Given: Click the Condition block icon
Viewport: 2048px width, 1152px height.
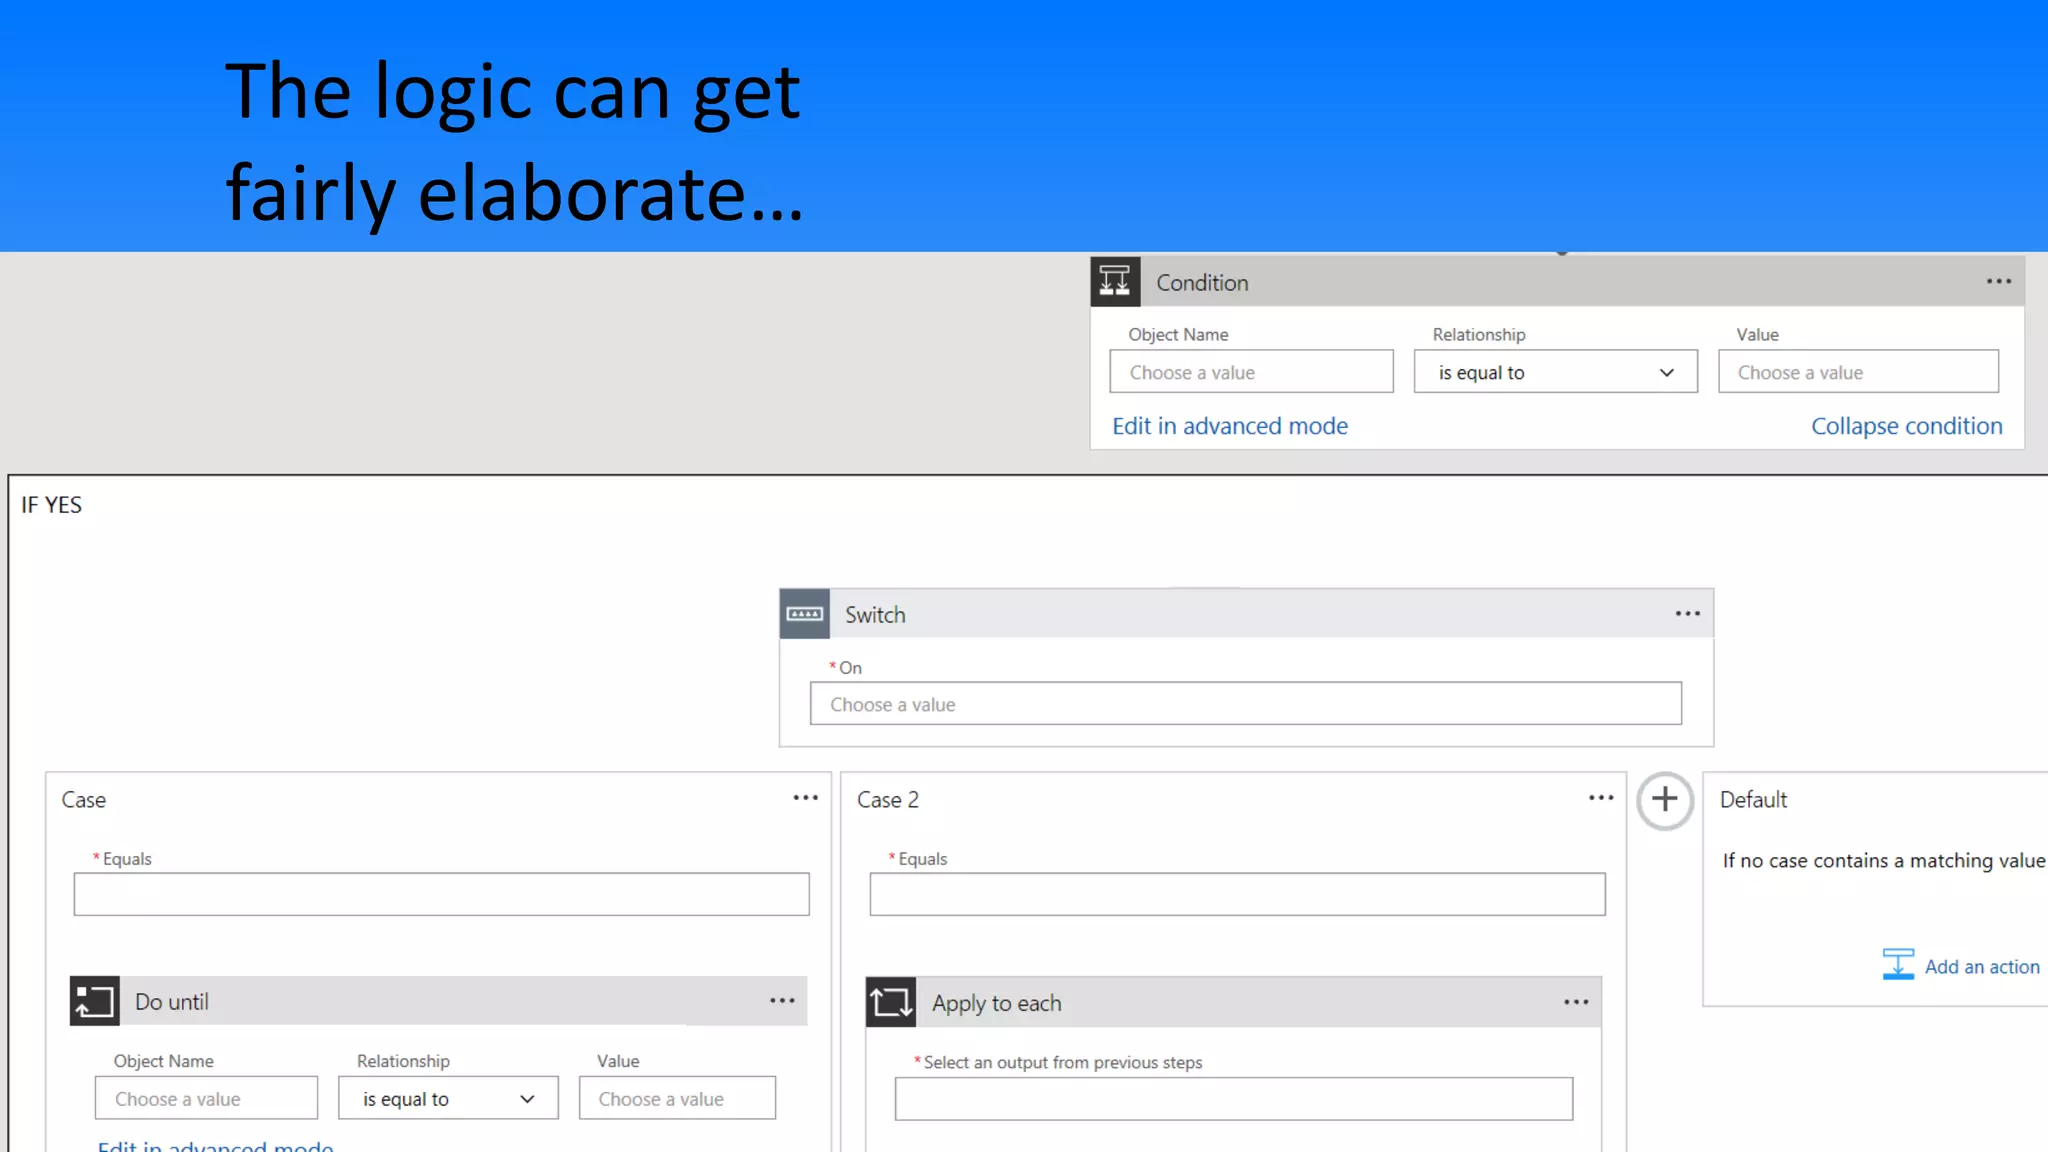Looking at the screenshot, I should [x=1114, y=282].
